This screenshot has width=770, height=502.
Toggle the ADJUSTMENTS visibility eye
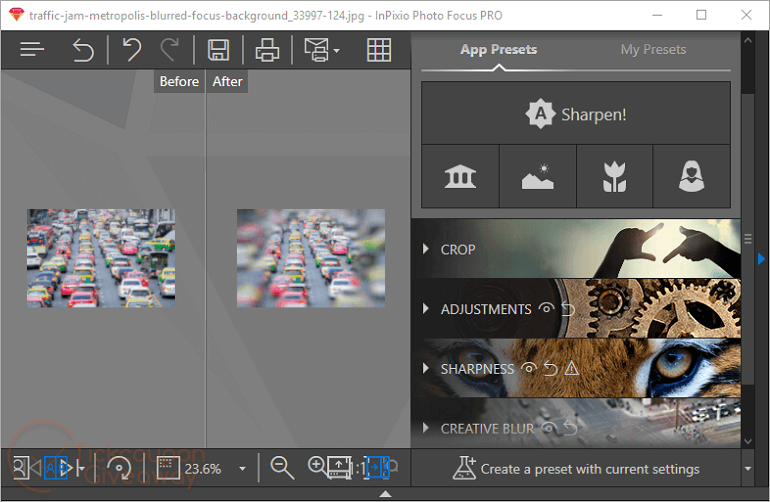[546, 308]
